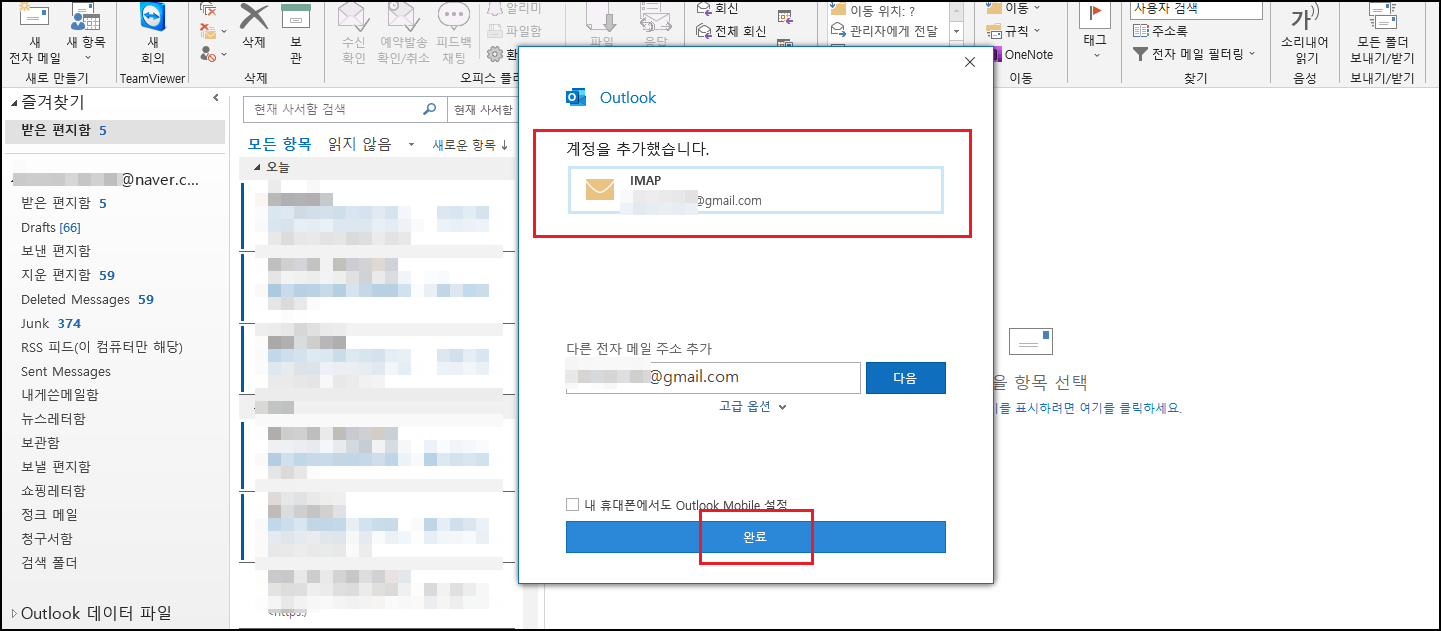Image resolution: width=1441 pixels, height=631 pixels.
Task: Expand 고급 옵션 advanced options
Action: pyautogui.click(x=753, y=406)
